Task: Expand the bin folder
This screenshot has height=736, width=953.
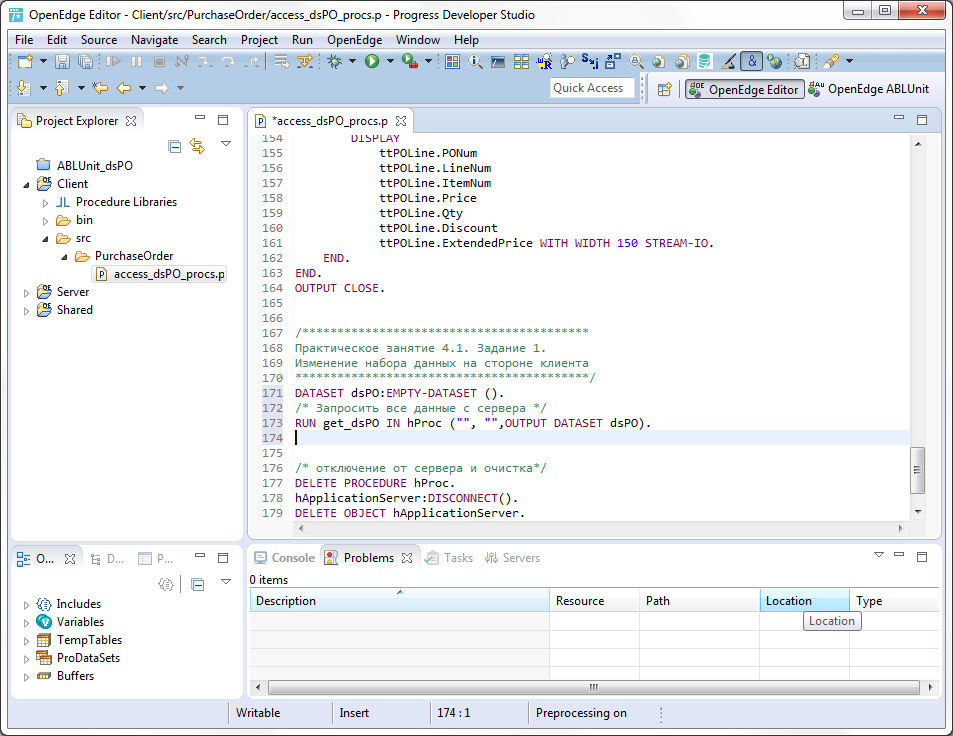Action: point(46,221)
